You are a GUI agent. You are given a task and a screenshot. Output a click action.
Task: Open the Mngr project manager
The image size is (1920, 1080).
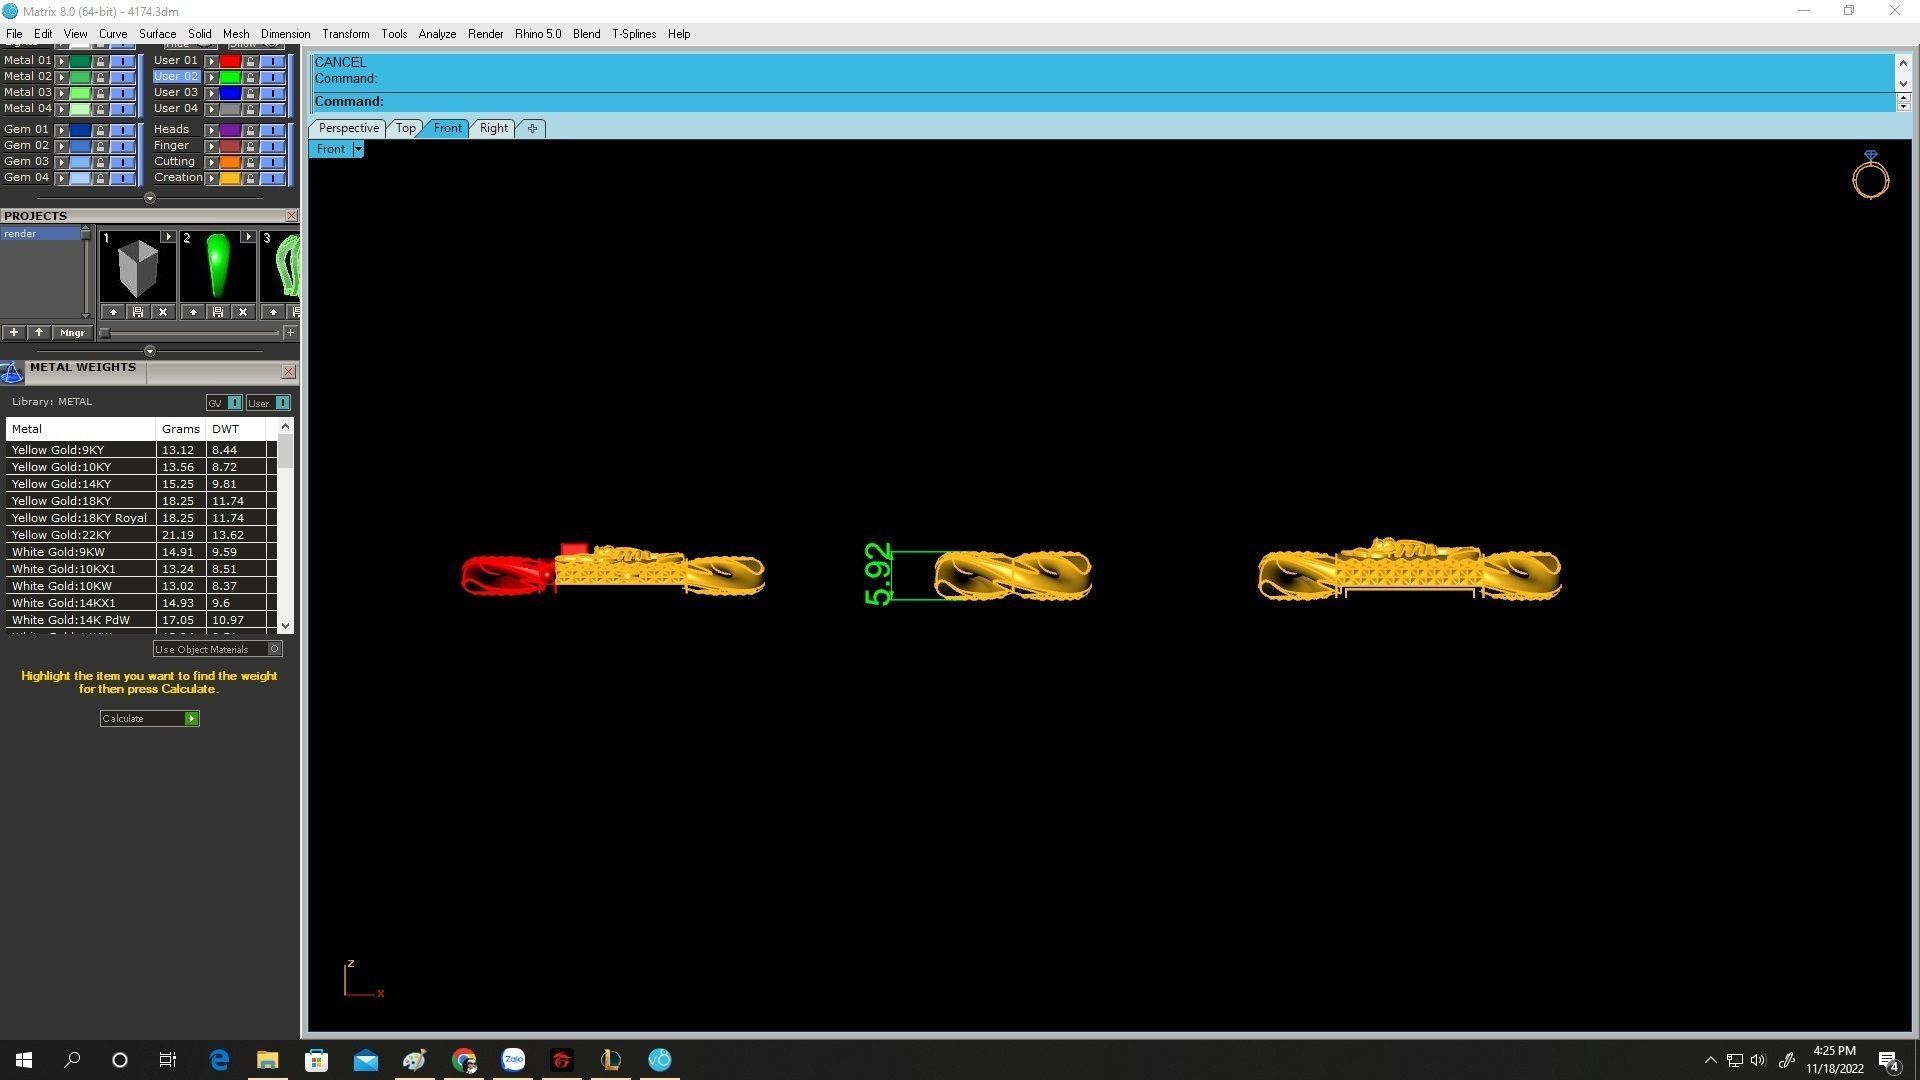click(x=72, y=333)
